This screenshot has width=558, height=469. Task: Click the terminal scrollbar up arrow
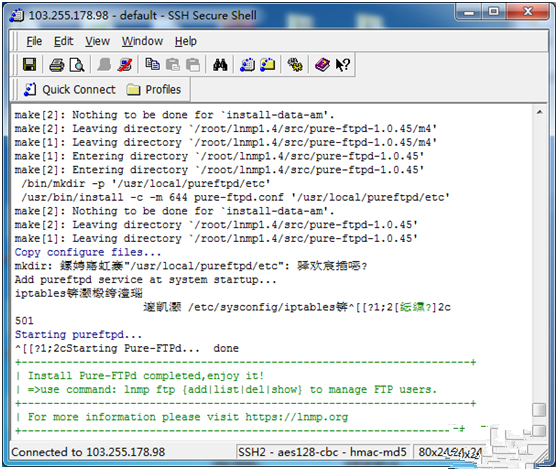click(539, 112)
